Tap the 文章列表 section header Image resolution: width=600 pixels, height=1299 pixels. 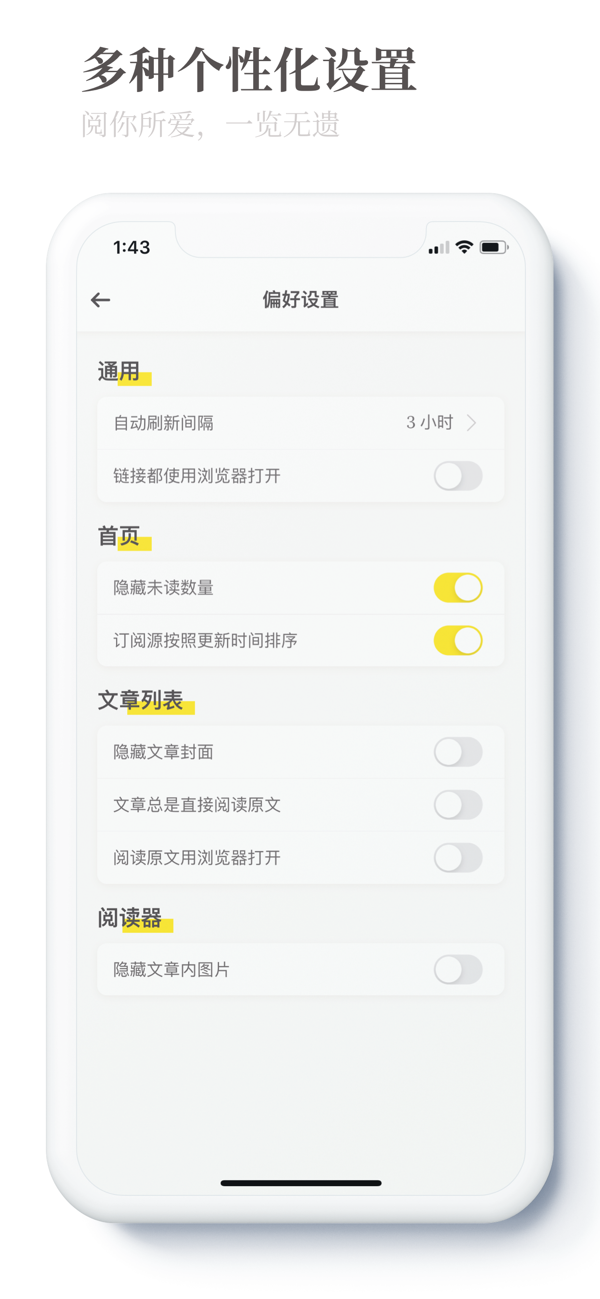141,701
